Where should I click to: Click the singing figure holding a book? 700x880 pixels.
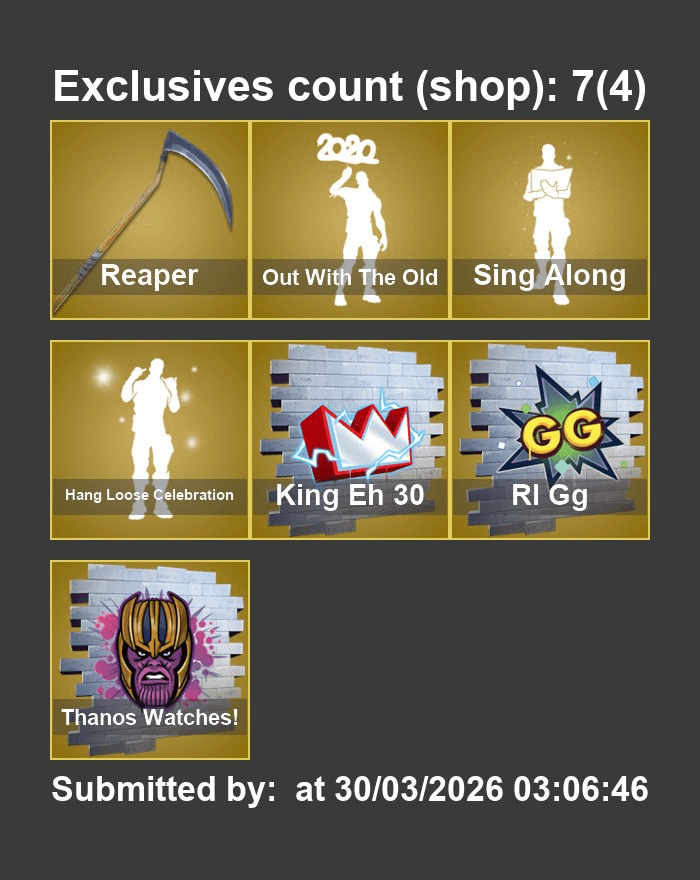point(547,222)
